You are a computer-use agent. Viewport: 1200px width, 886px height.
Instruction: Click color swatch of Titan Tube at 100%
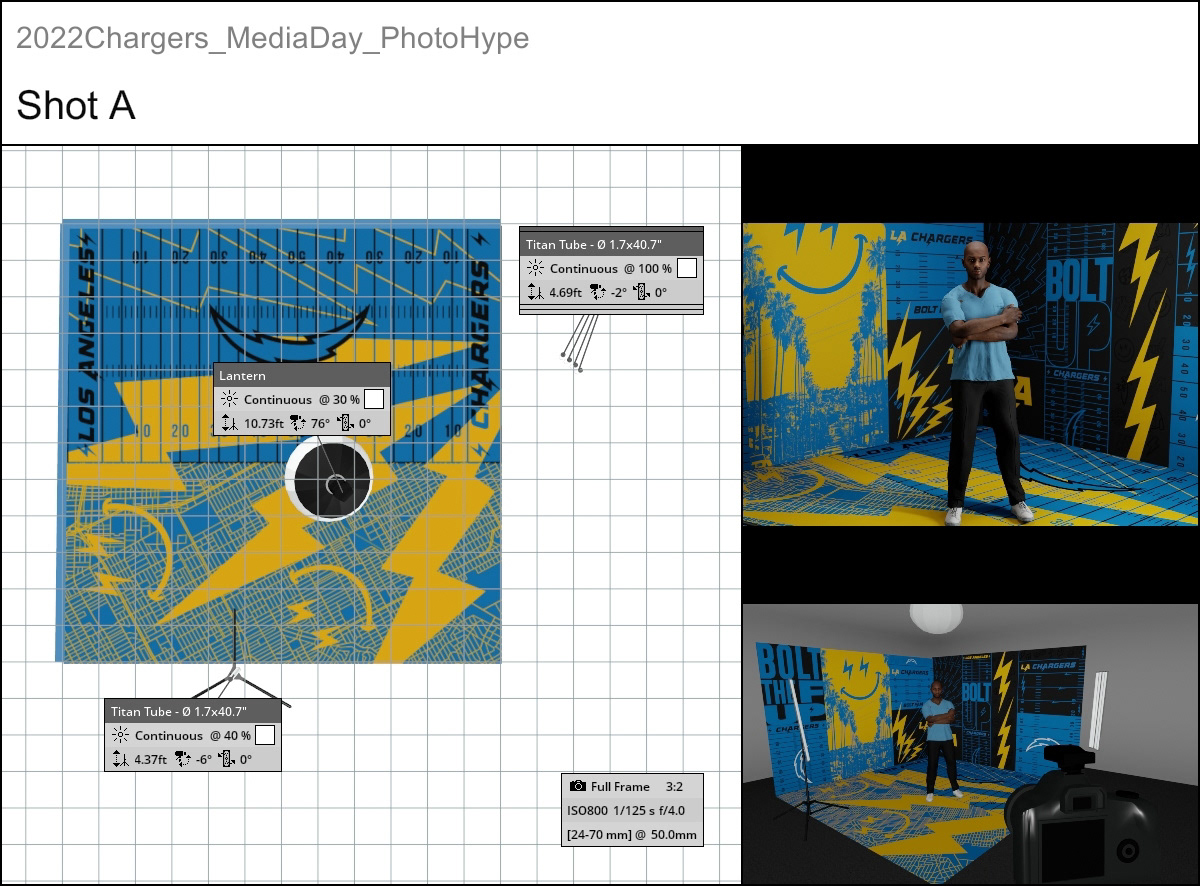pos(686,268)
